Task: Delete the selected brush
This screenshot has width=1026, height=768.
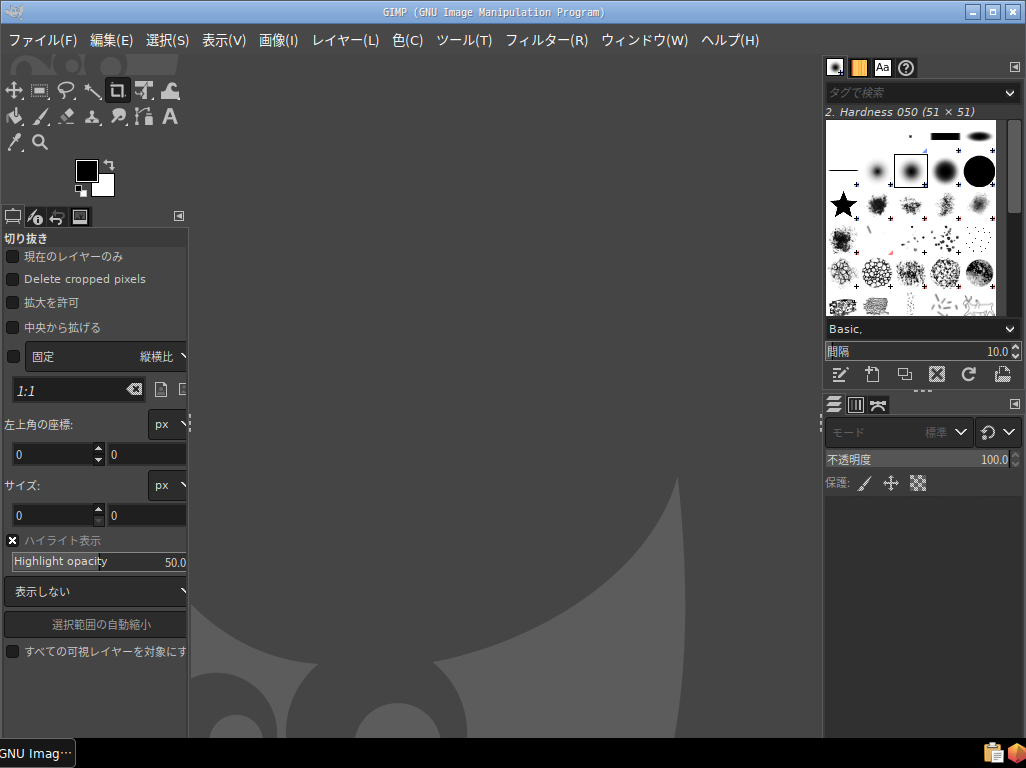Action: 937,374
